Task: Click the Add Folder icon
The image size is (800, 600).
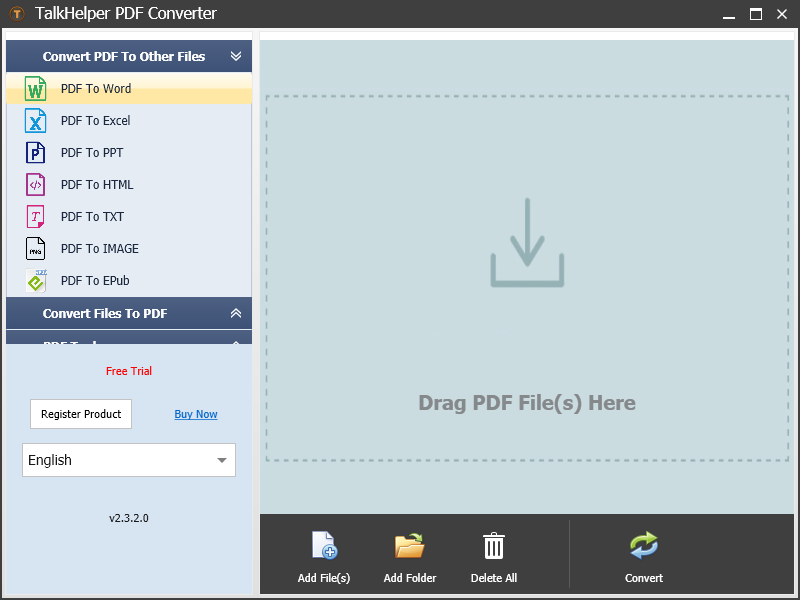Action: (408, 545)
